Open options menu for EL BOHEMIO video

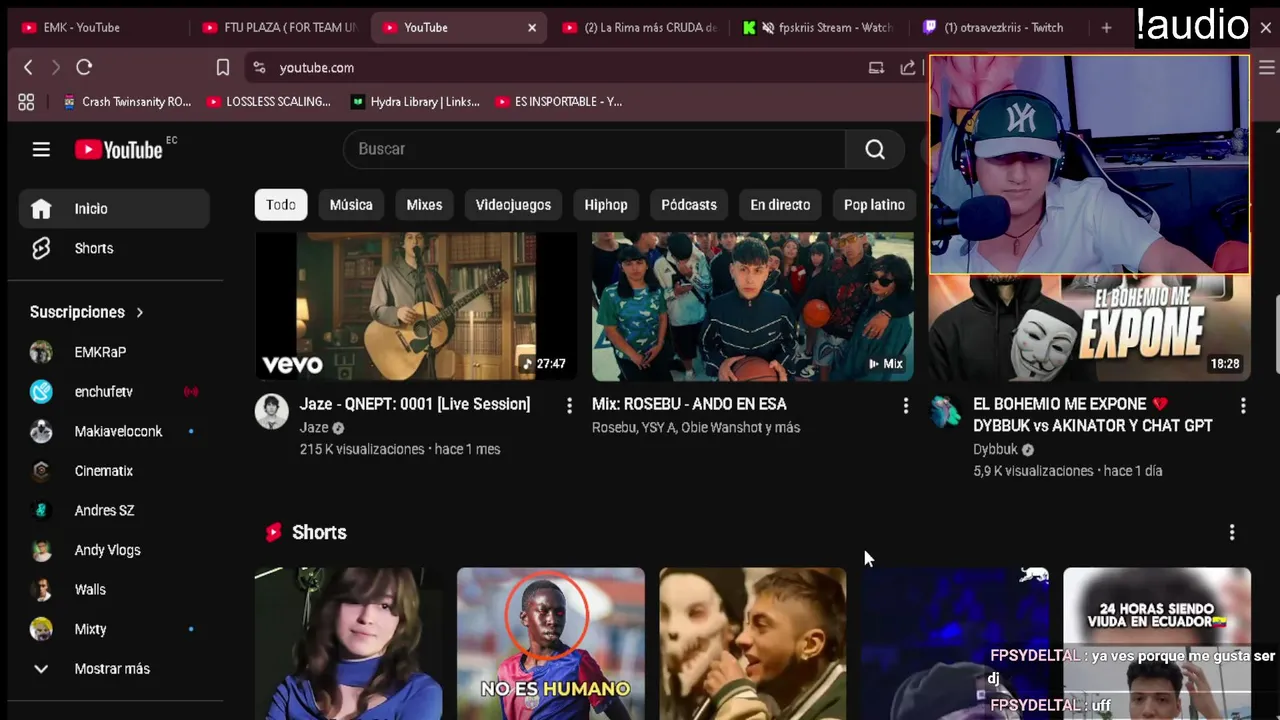pos(1243,405)
